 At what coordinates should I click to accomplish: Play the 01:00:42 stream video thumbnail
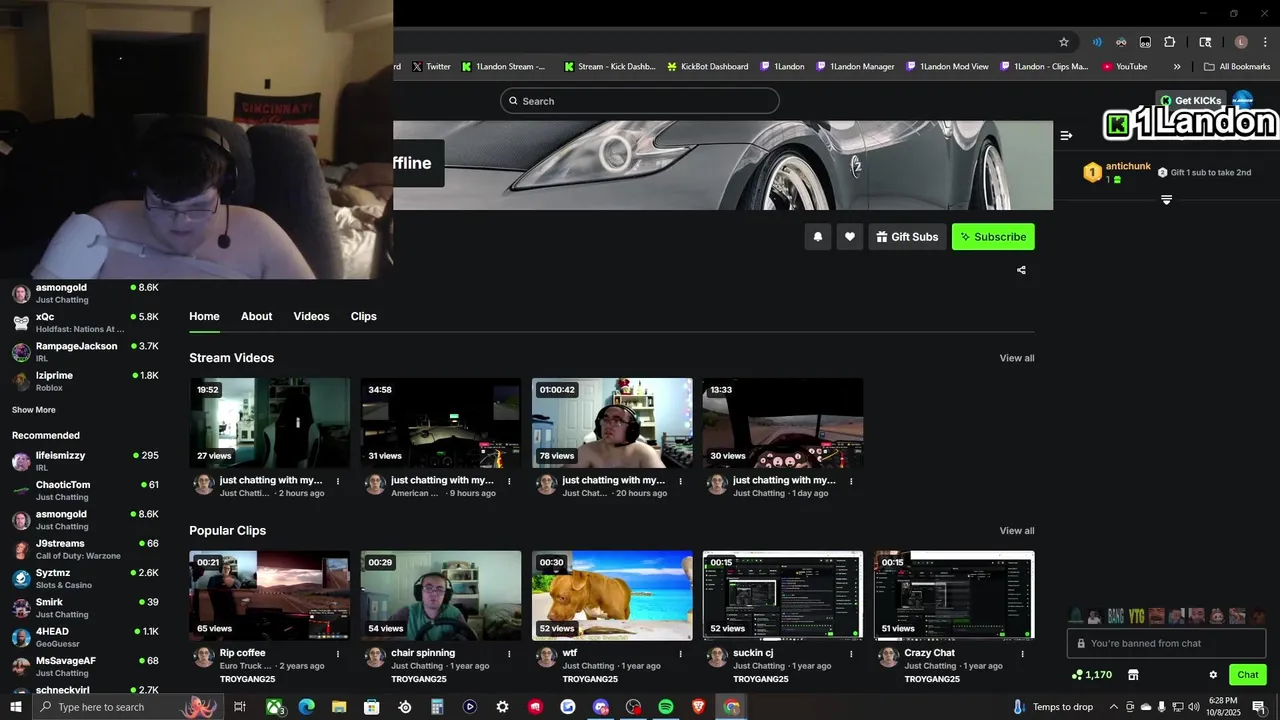612,423
